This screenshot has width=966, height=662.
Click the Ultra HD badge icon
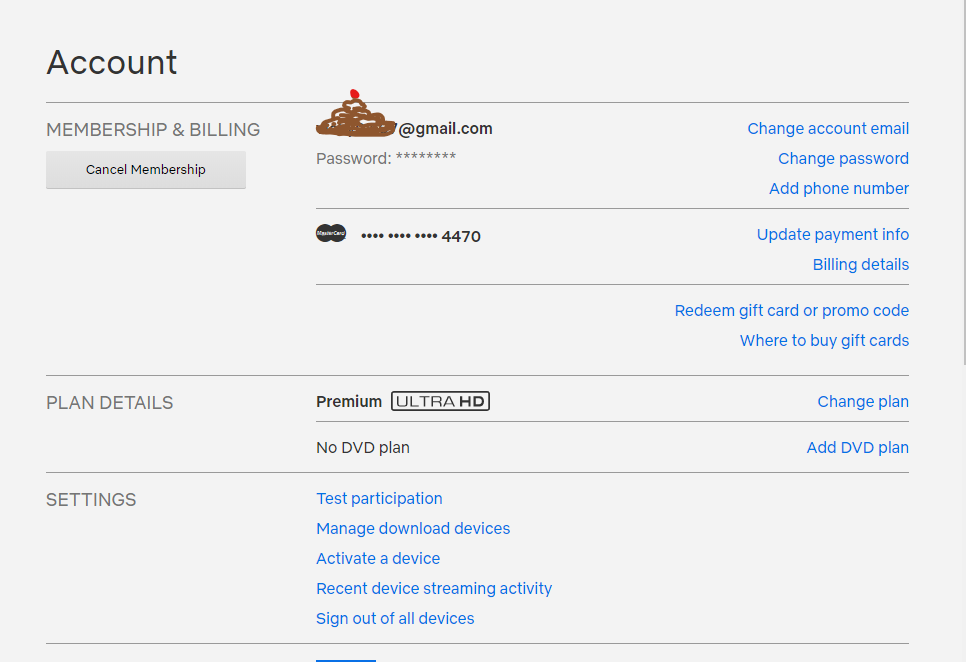point(440,402)
